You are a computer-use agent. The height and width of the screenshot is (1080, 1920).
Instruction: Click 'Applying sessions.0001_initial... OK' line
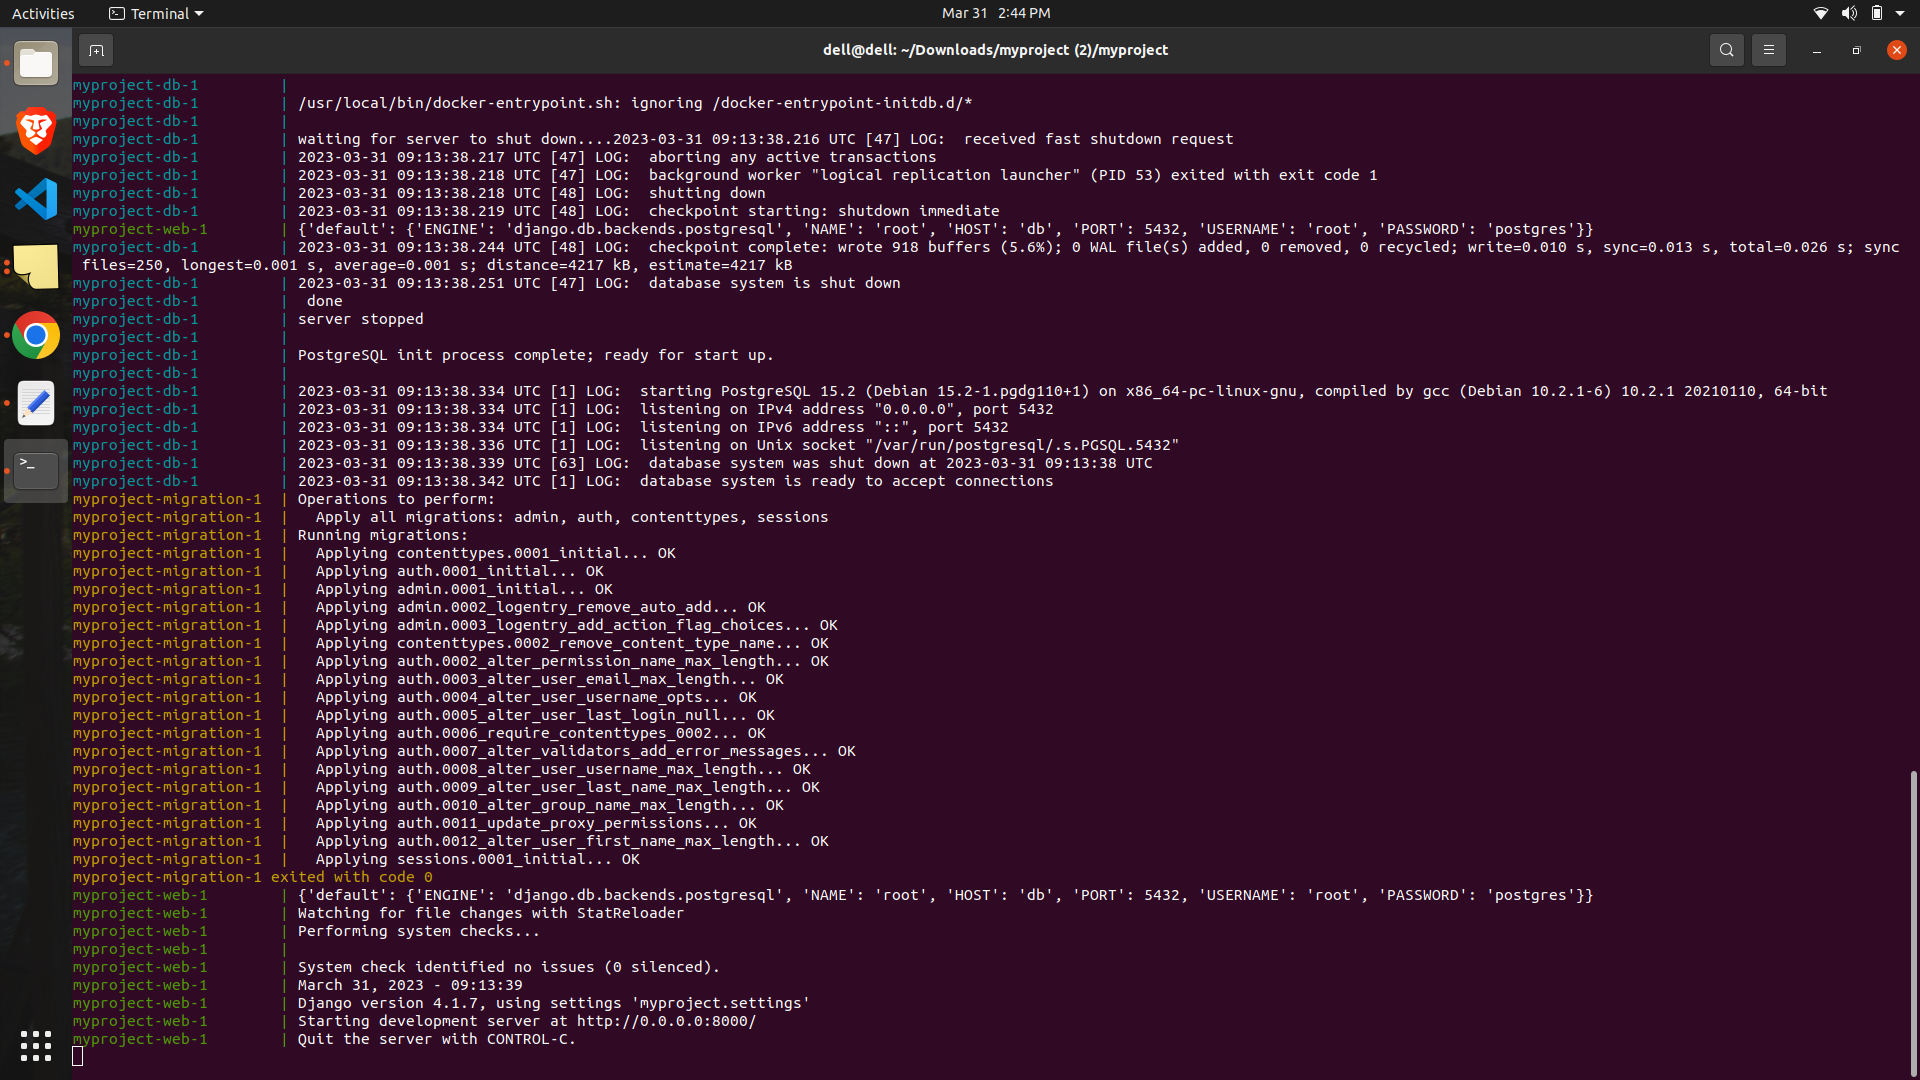coord(478,859)
